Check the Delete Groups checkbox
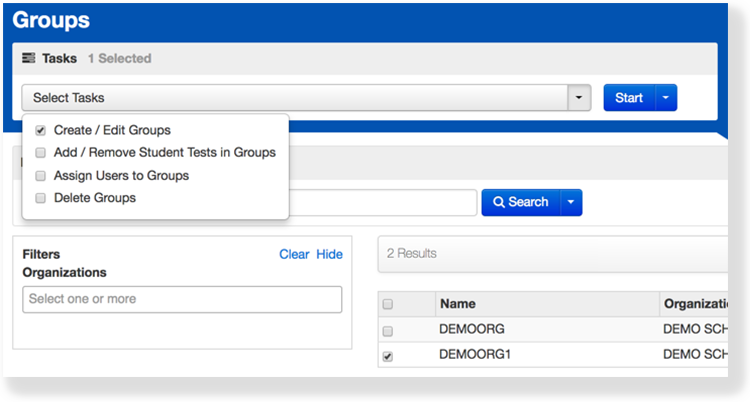750x402 pixels. (x=40, y=198)
